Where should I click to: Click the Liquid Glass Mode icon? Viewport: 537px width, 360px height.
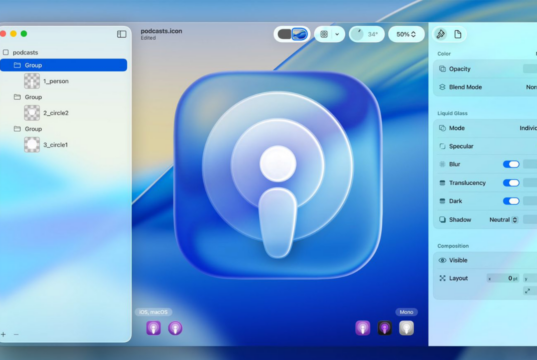click(442, 128)
